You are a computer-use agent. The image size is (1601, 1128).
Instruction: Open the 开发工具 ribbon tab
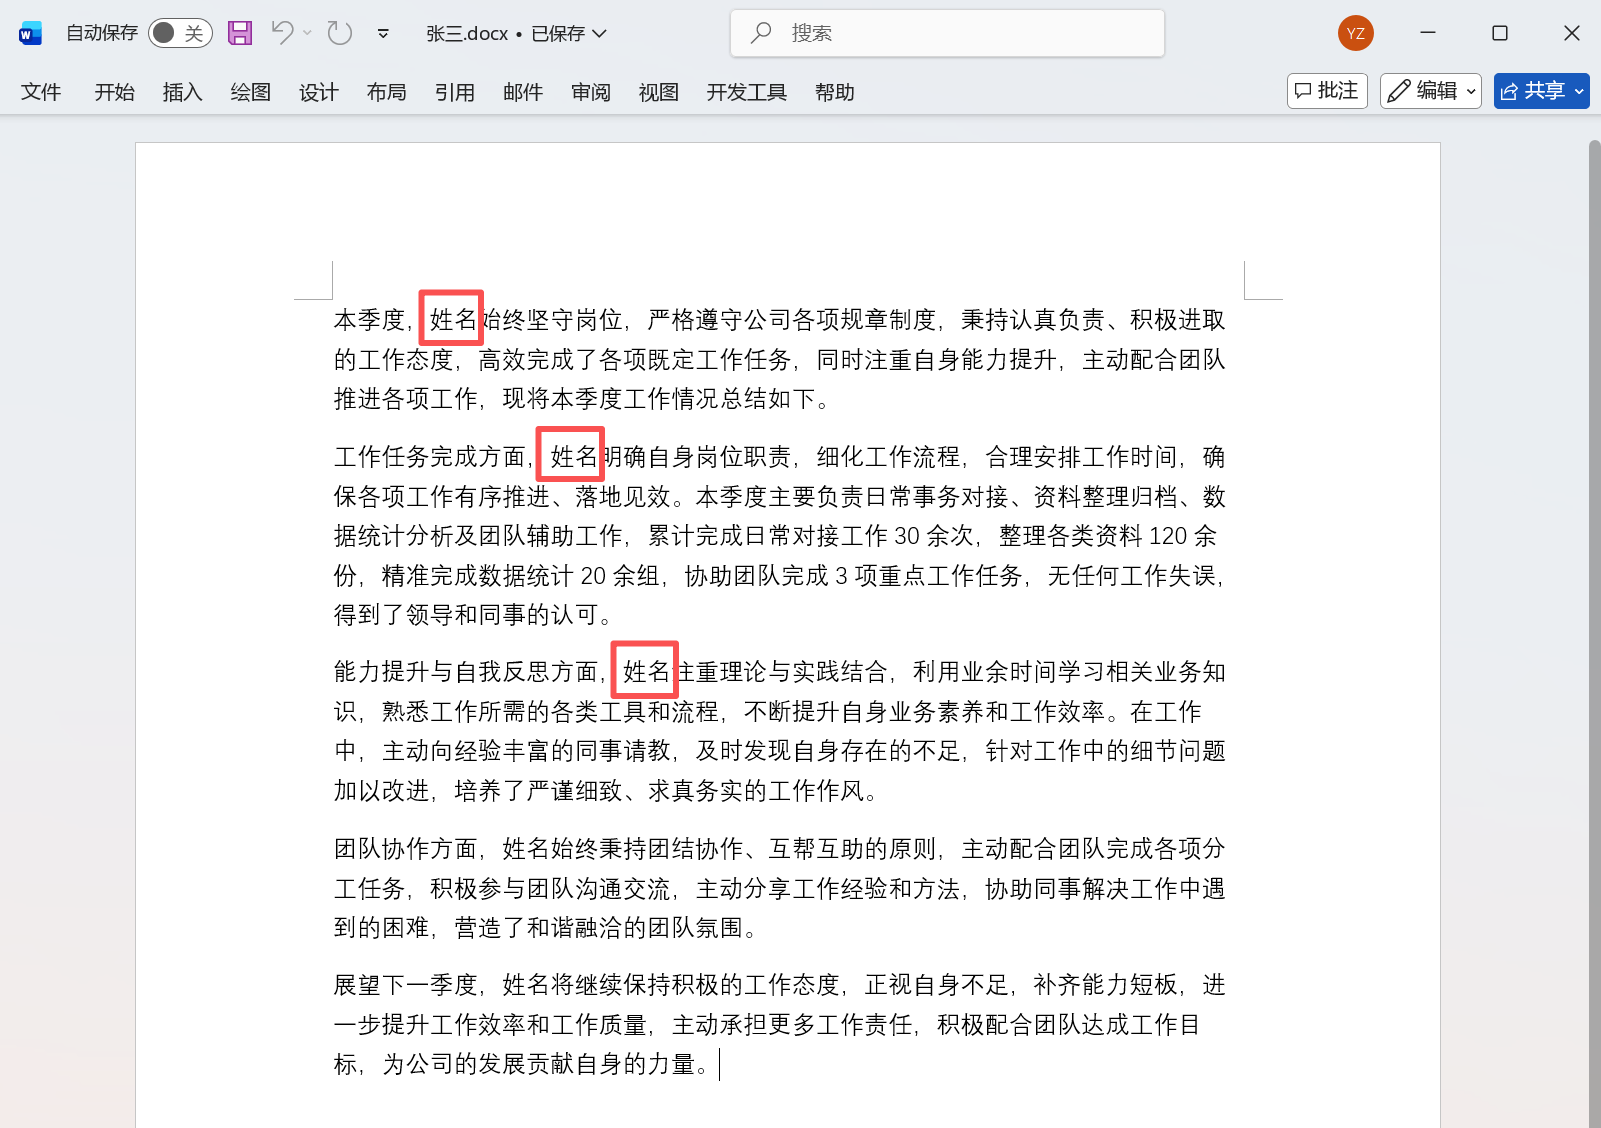(x=746, y=91)
